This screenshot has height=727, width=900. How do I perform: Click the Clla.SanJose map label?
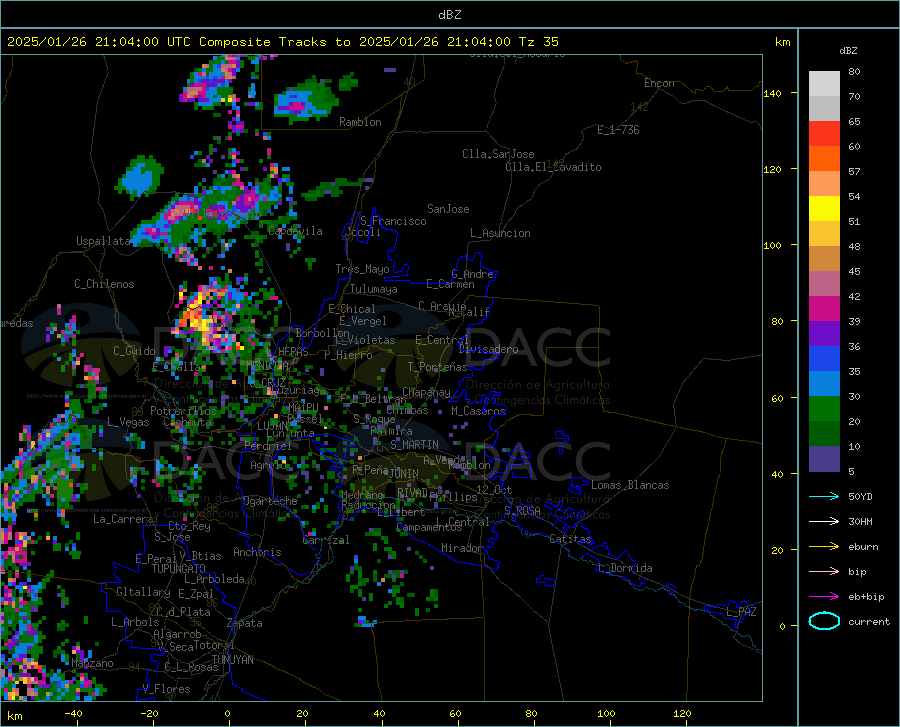coord(498,154)
